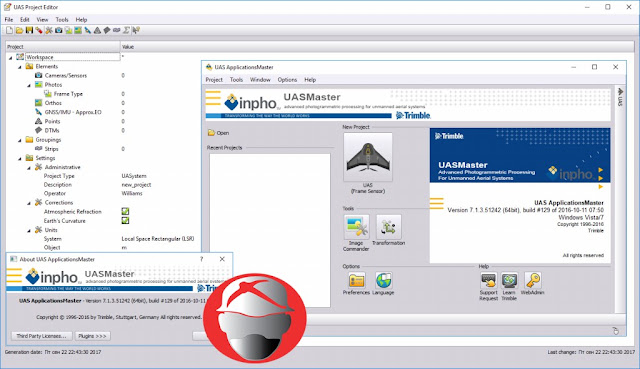Click the frame photos toolbar icon

coord(68,30)
